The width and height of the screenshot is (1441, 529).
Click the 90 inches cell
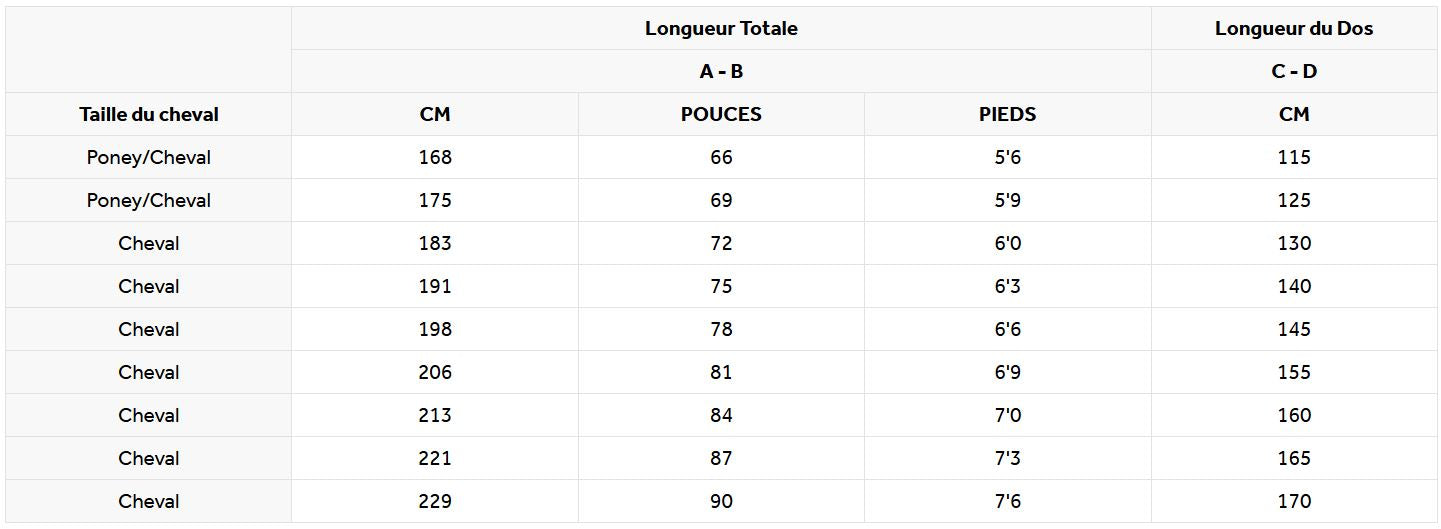pyautogui.click(x=721, y=501)
